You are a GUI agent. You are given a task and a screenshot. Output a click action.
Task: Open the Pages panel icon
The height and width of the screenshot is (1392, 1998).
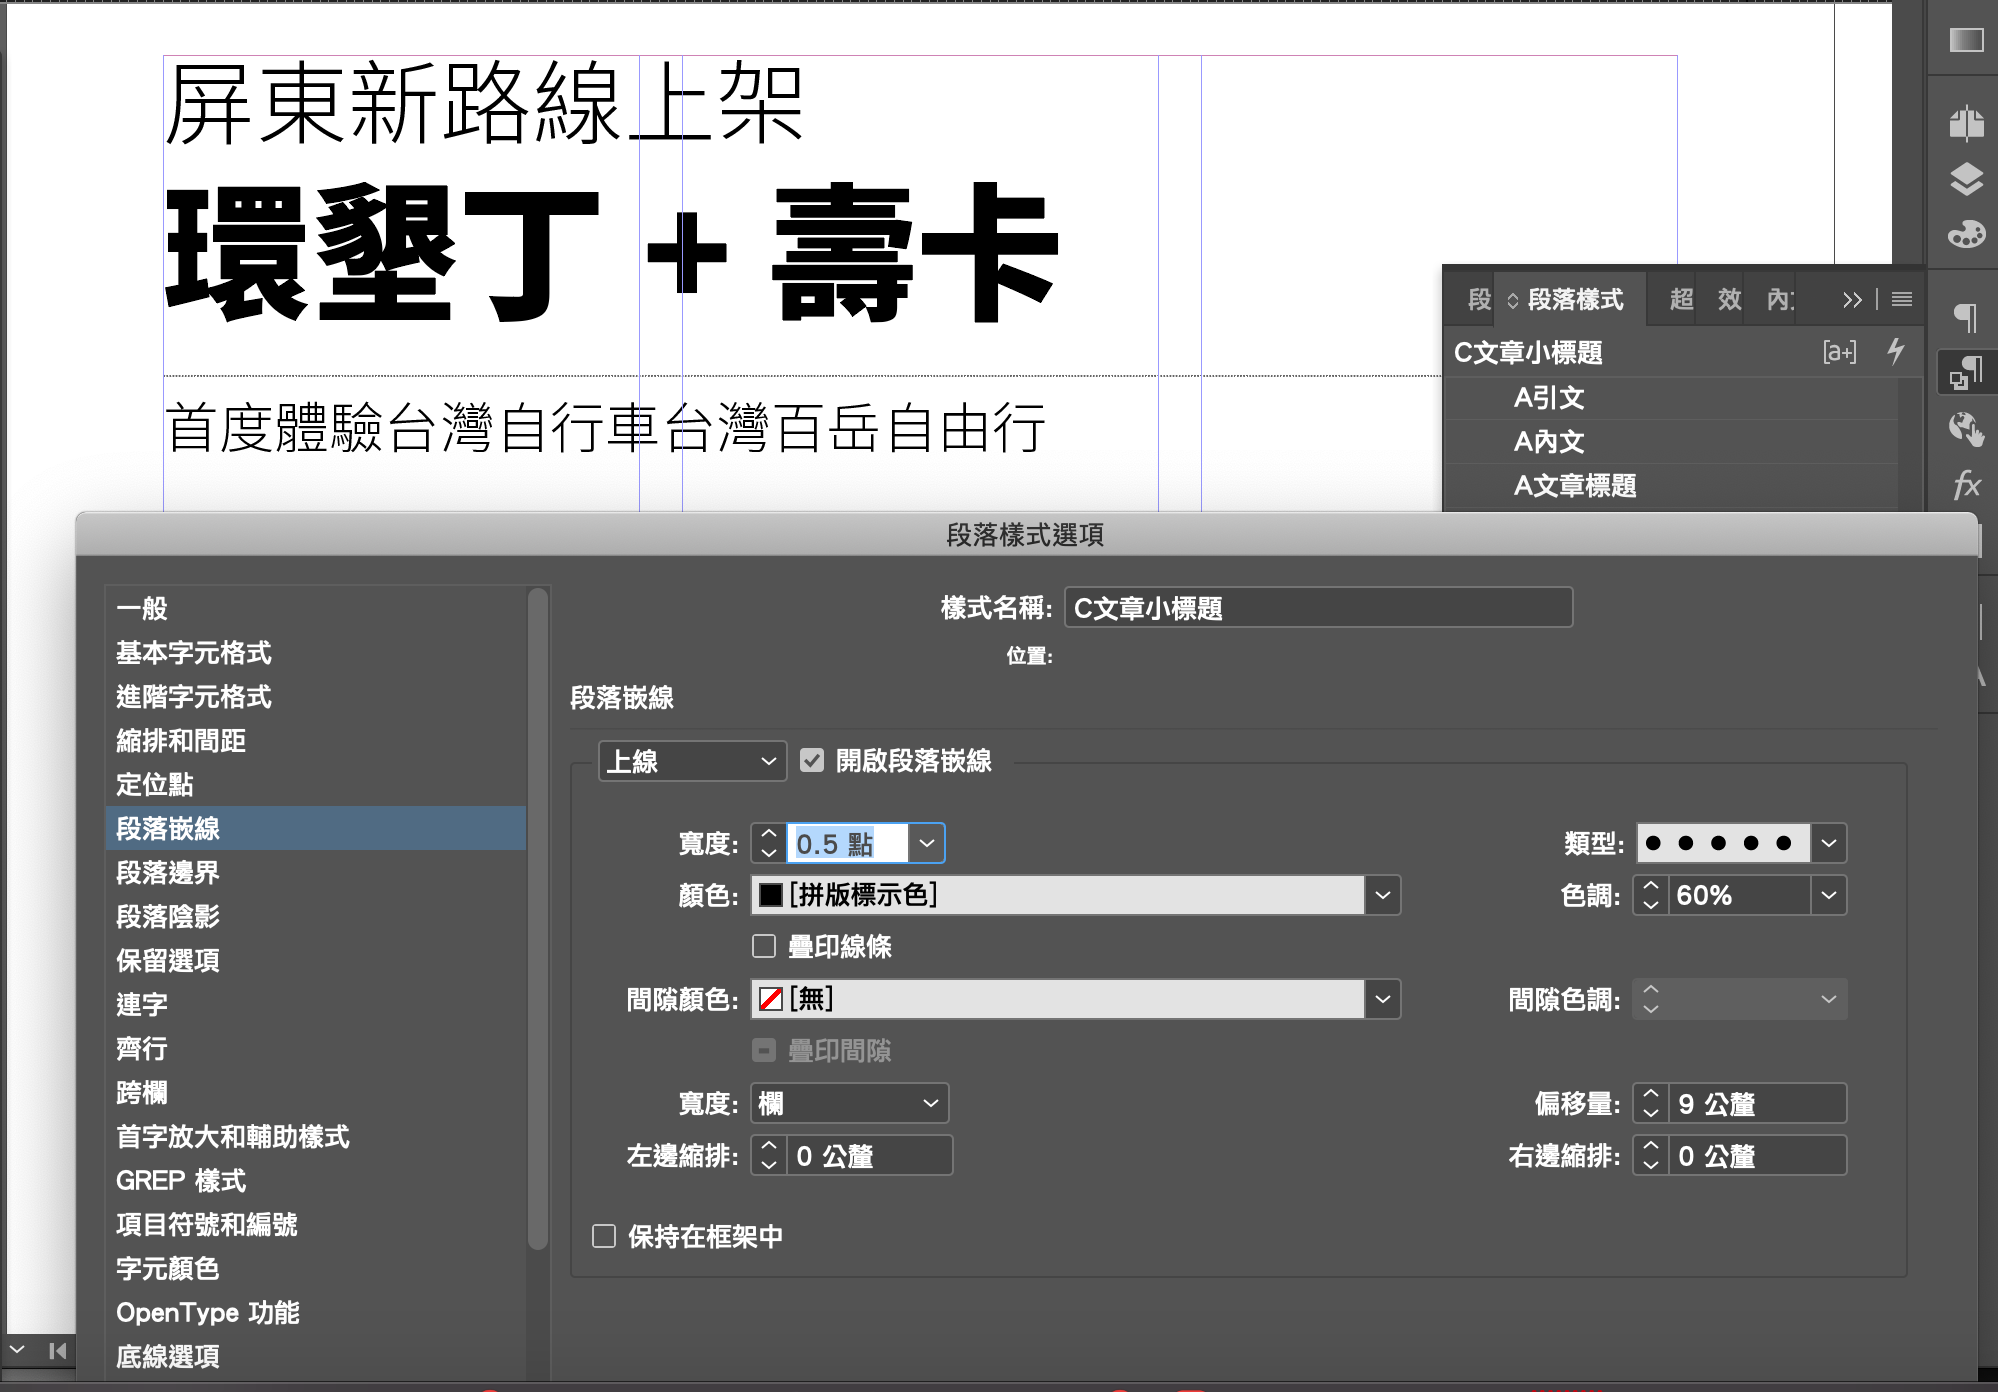pyautogui.click(x=1966, y=123)
